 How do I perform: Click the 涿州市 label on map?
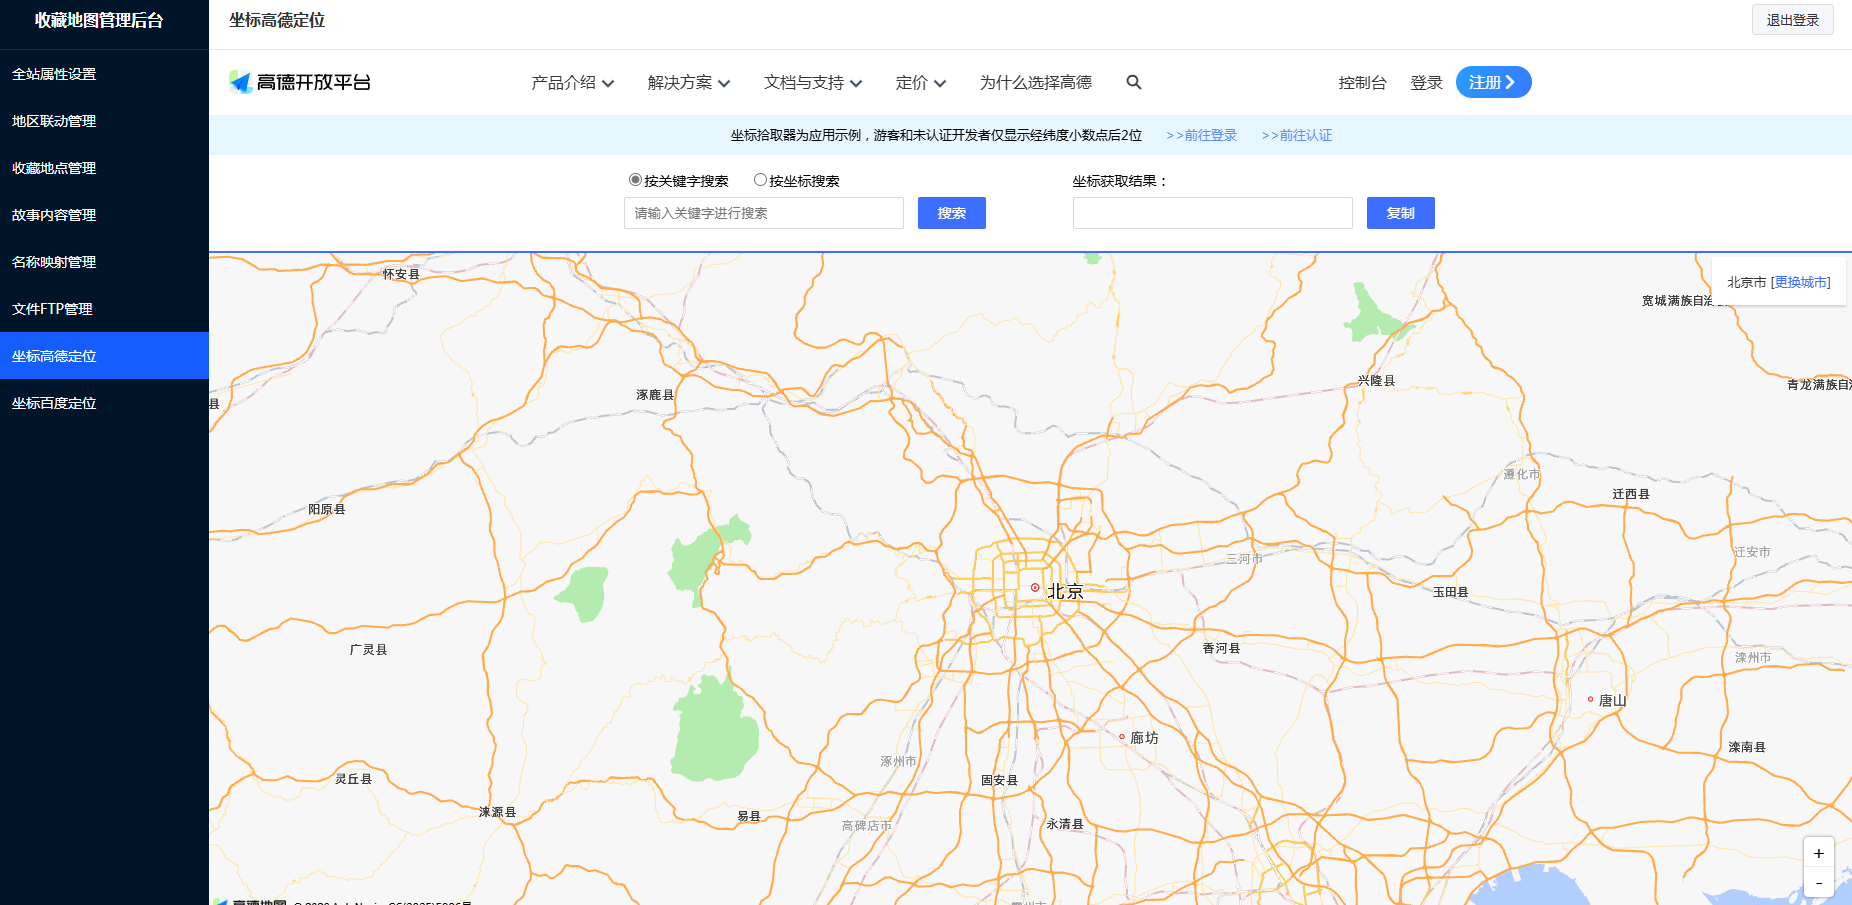point(898,761)
